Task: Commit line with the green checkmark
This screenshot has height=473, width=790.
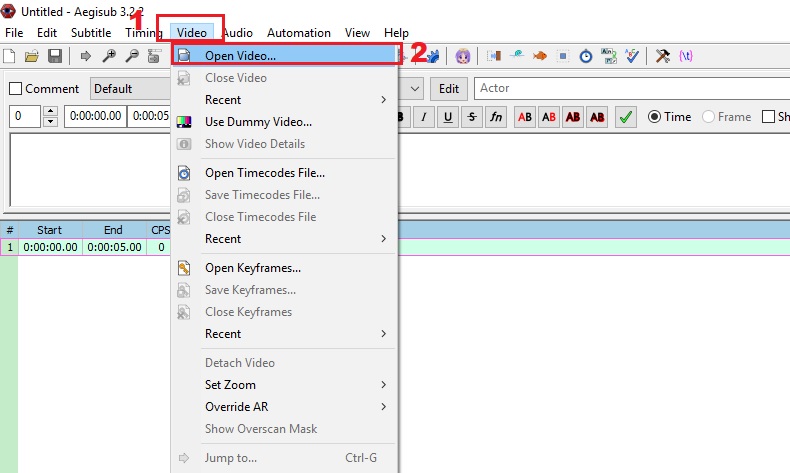Action: [626, 117]
